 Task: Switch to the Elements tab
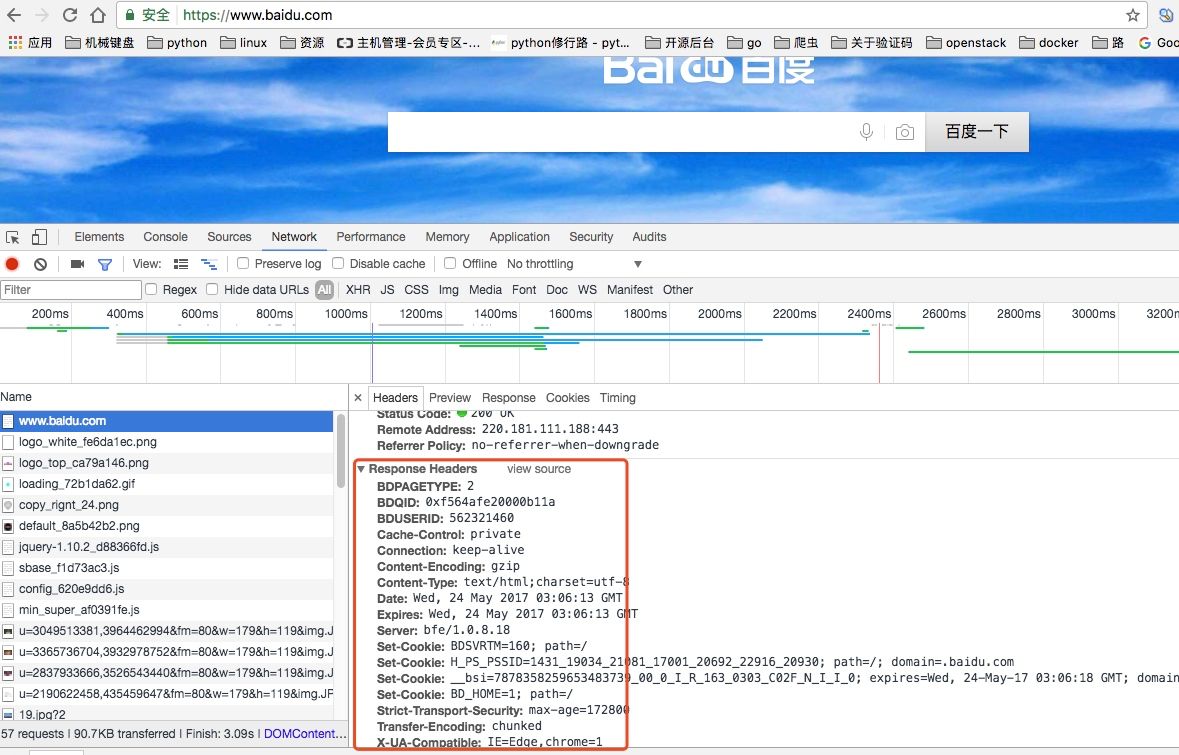(99, 237)
